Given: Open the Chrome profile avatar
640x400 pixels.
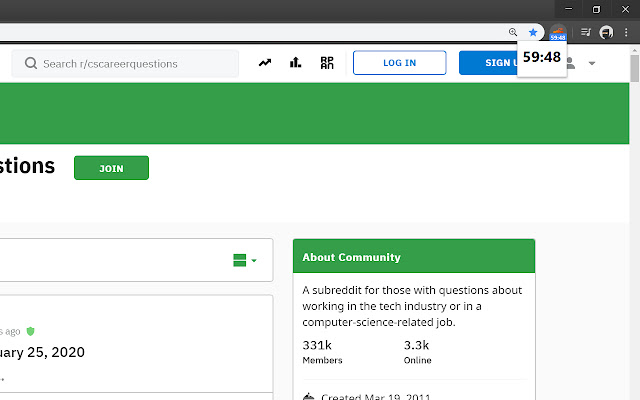Looking at the screenshot, I should click(606, 32).
